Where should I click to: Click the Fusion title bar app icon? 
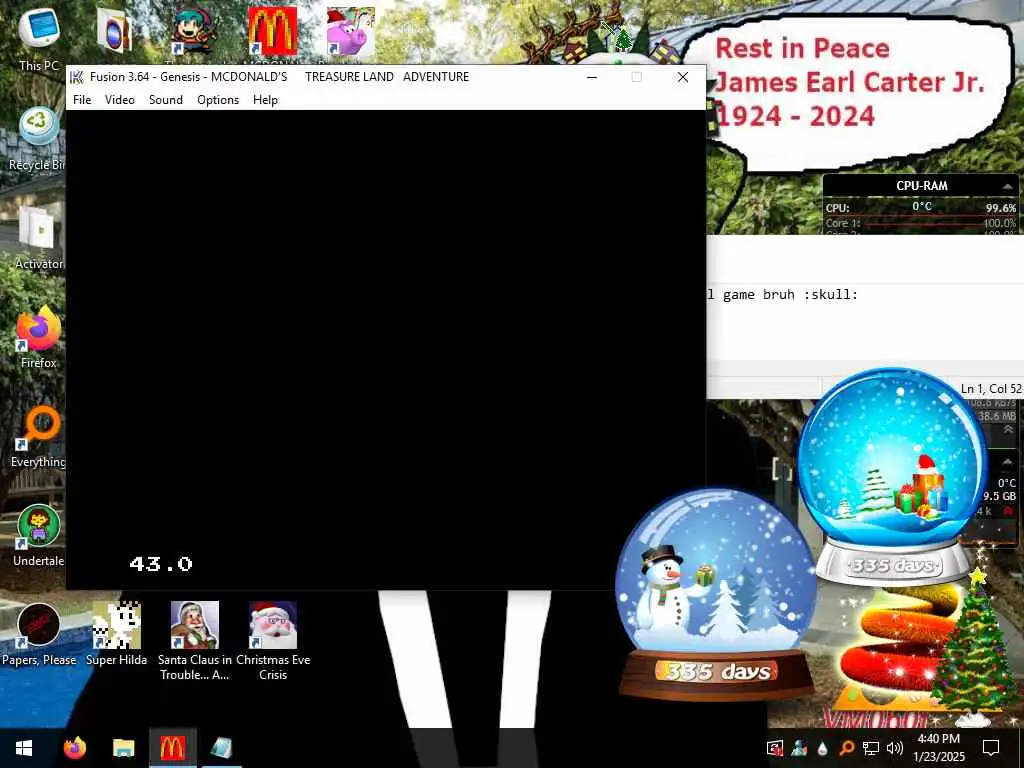pos(77,77)
